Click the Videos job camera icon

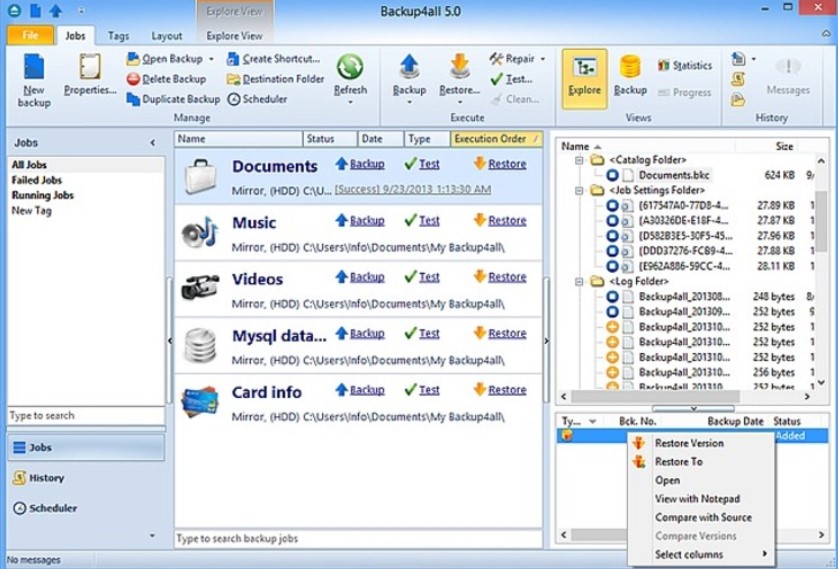coord(200,287)
